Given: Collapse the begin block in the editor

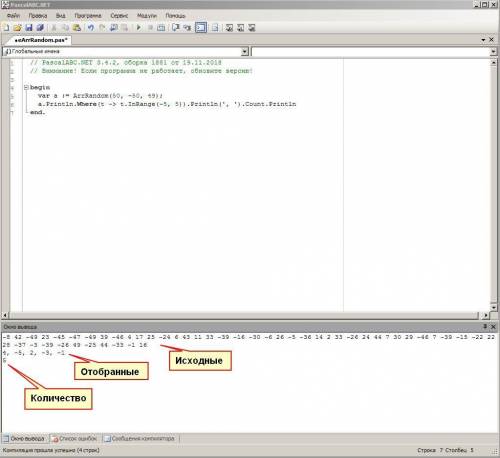Looking at the screenshot, I should tap(26, 88).
